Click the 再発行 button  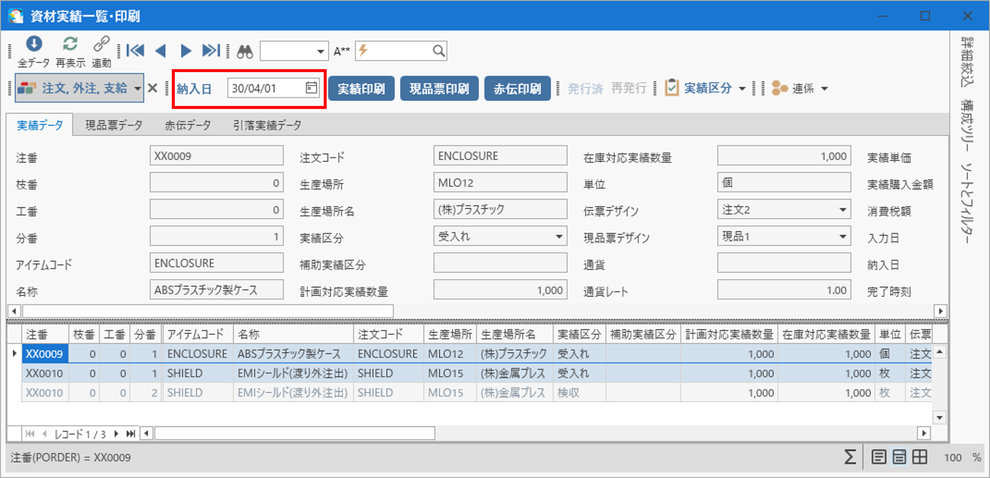(x=629, y=88)
